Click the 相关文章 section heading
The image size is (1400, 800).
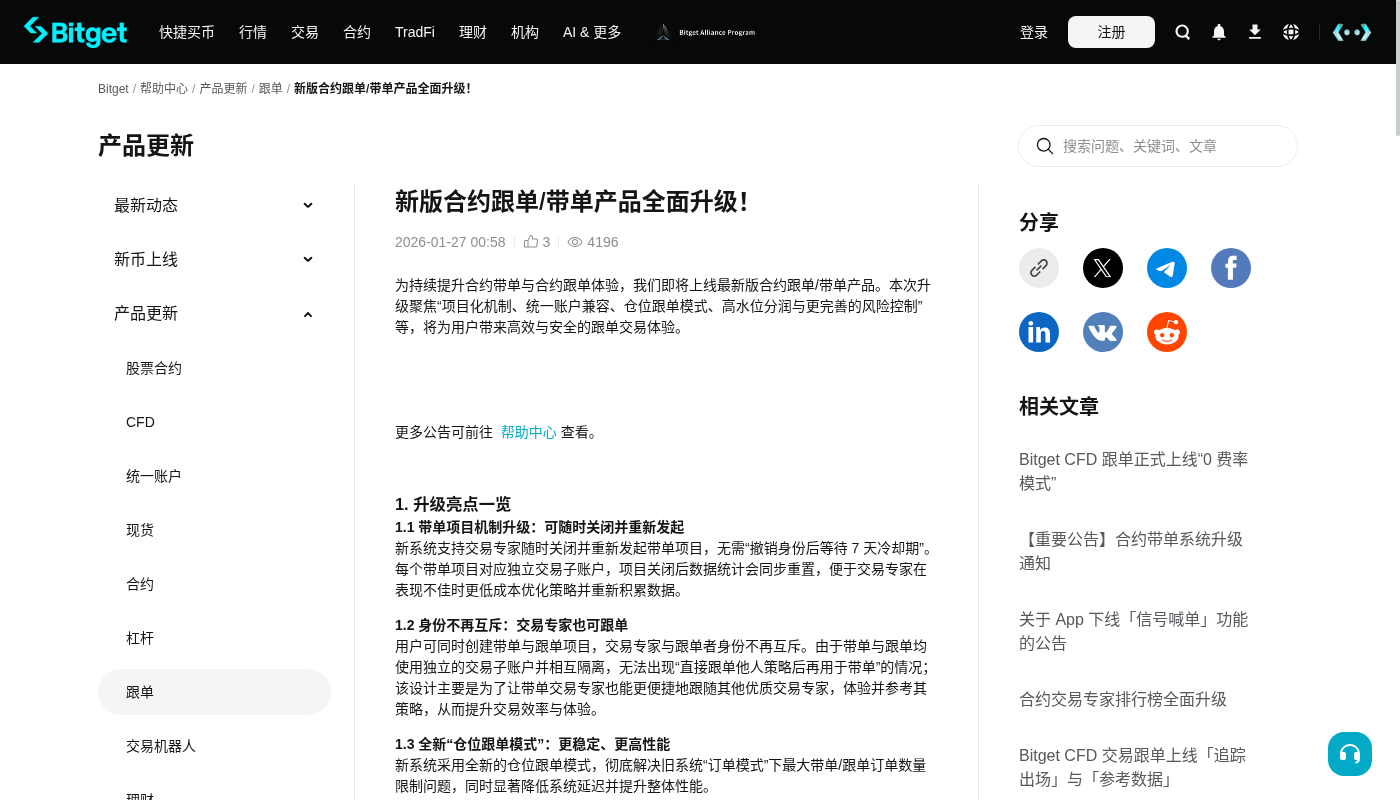[1059, 406]
